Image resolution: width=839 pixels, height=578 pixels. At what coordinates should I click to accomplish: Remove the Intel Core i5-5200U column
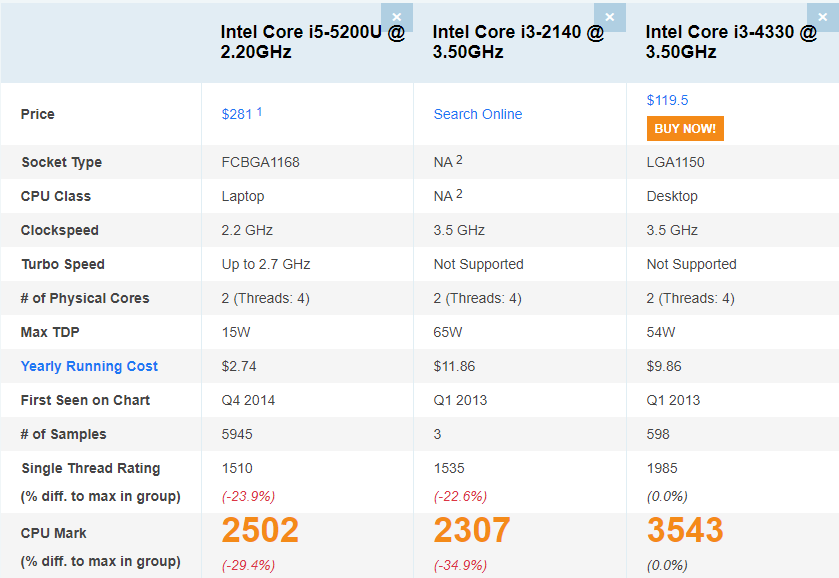pos(397,17)
